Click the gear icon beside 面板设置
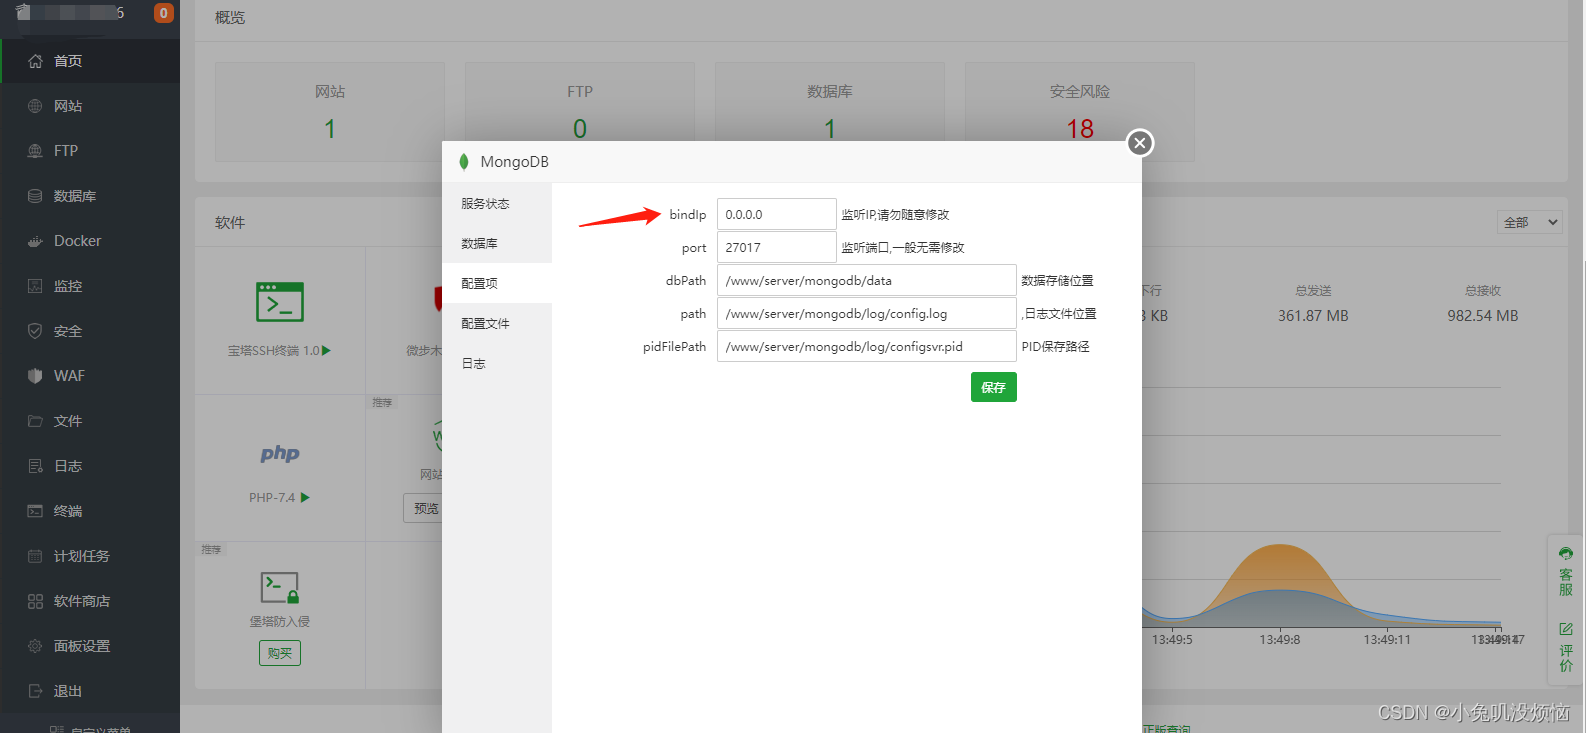1586x733 pixels. (35, 646)
